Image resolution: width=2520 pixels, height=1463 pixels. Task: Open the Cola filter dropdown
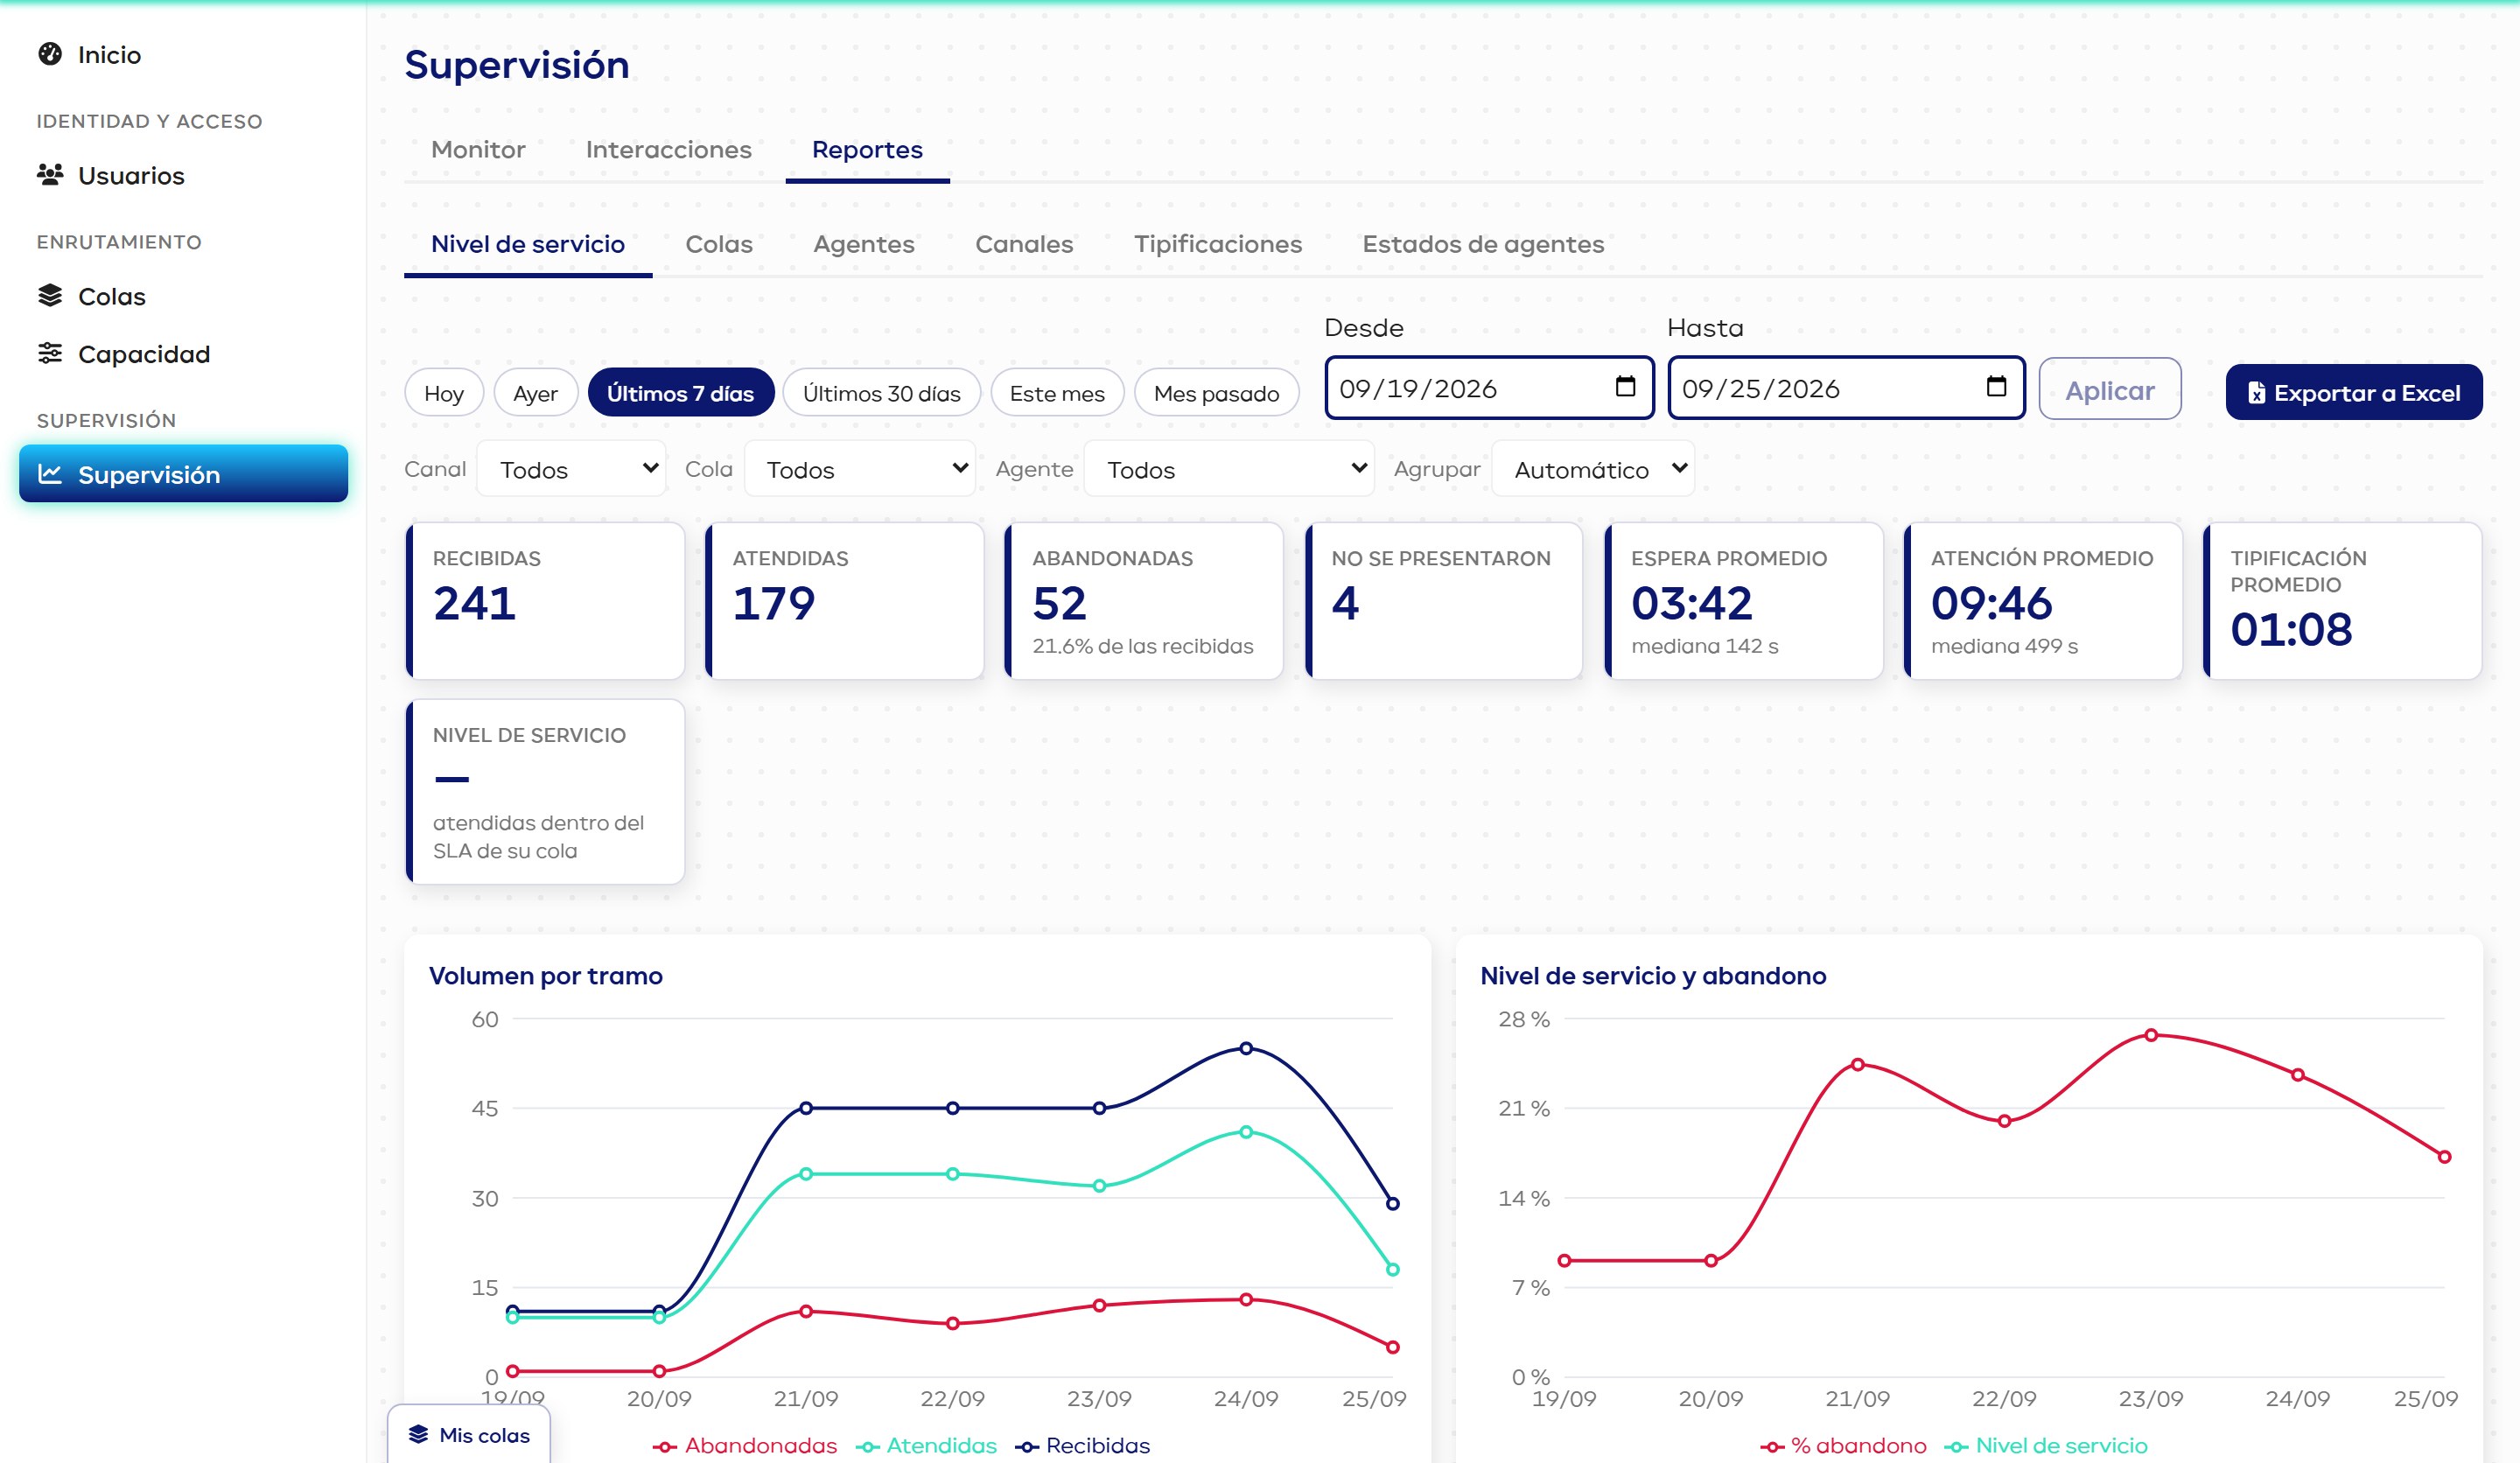pyautogui.click(x=860, y=469)
